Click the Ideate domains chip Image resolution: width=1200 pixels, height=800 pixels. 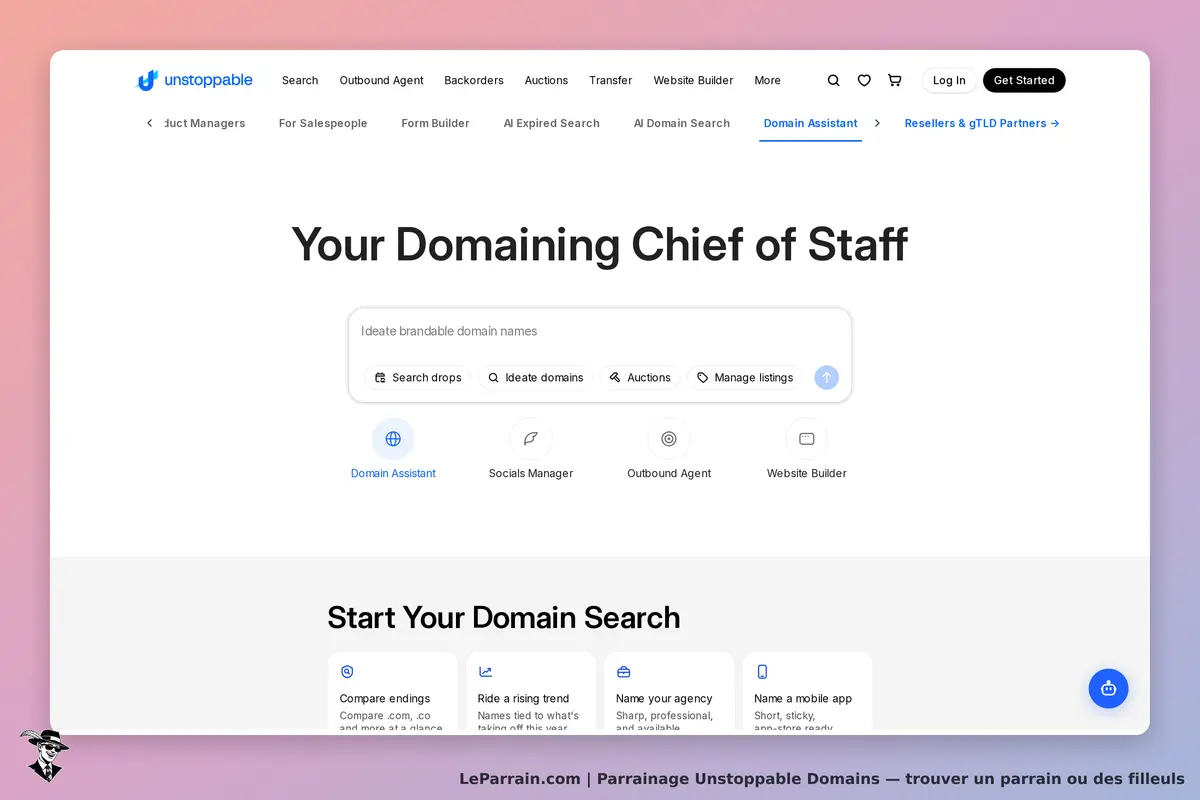(535, 377)
